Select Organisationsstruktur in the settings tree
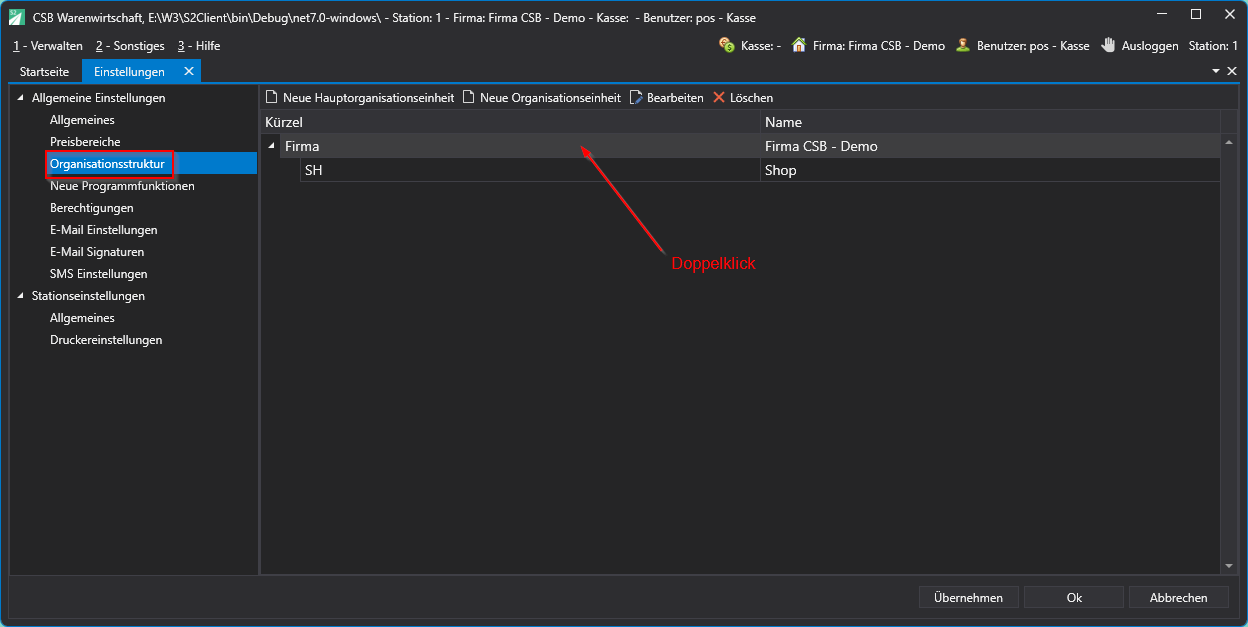Image resolution: width=1248 pixels, height=627 pixels. pyautogui.click(x=107, y=164)
